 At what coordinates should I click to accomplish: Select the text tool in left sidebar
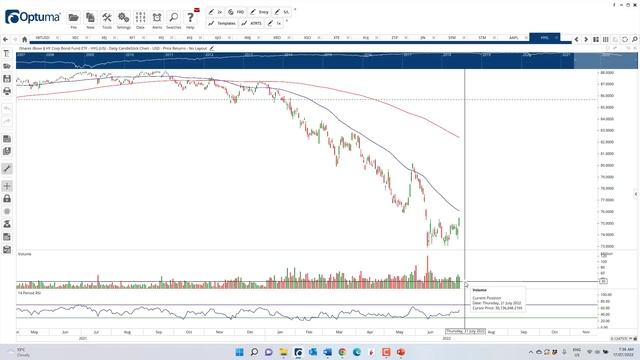tap(7, 53)
